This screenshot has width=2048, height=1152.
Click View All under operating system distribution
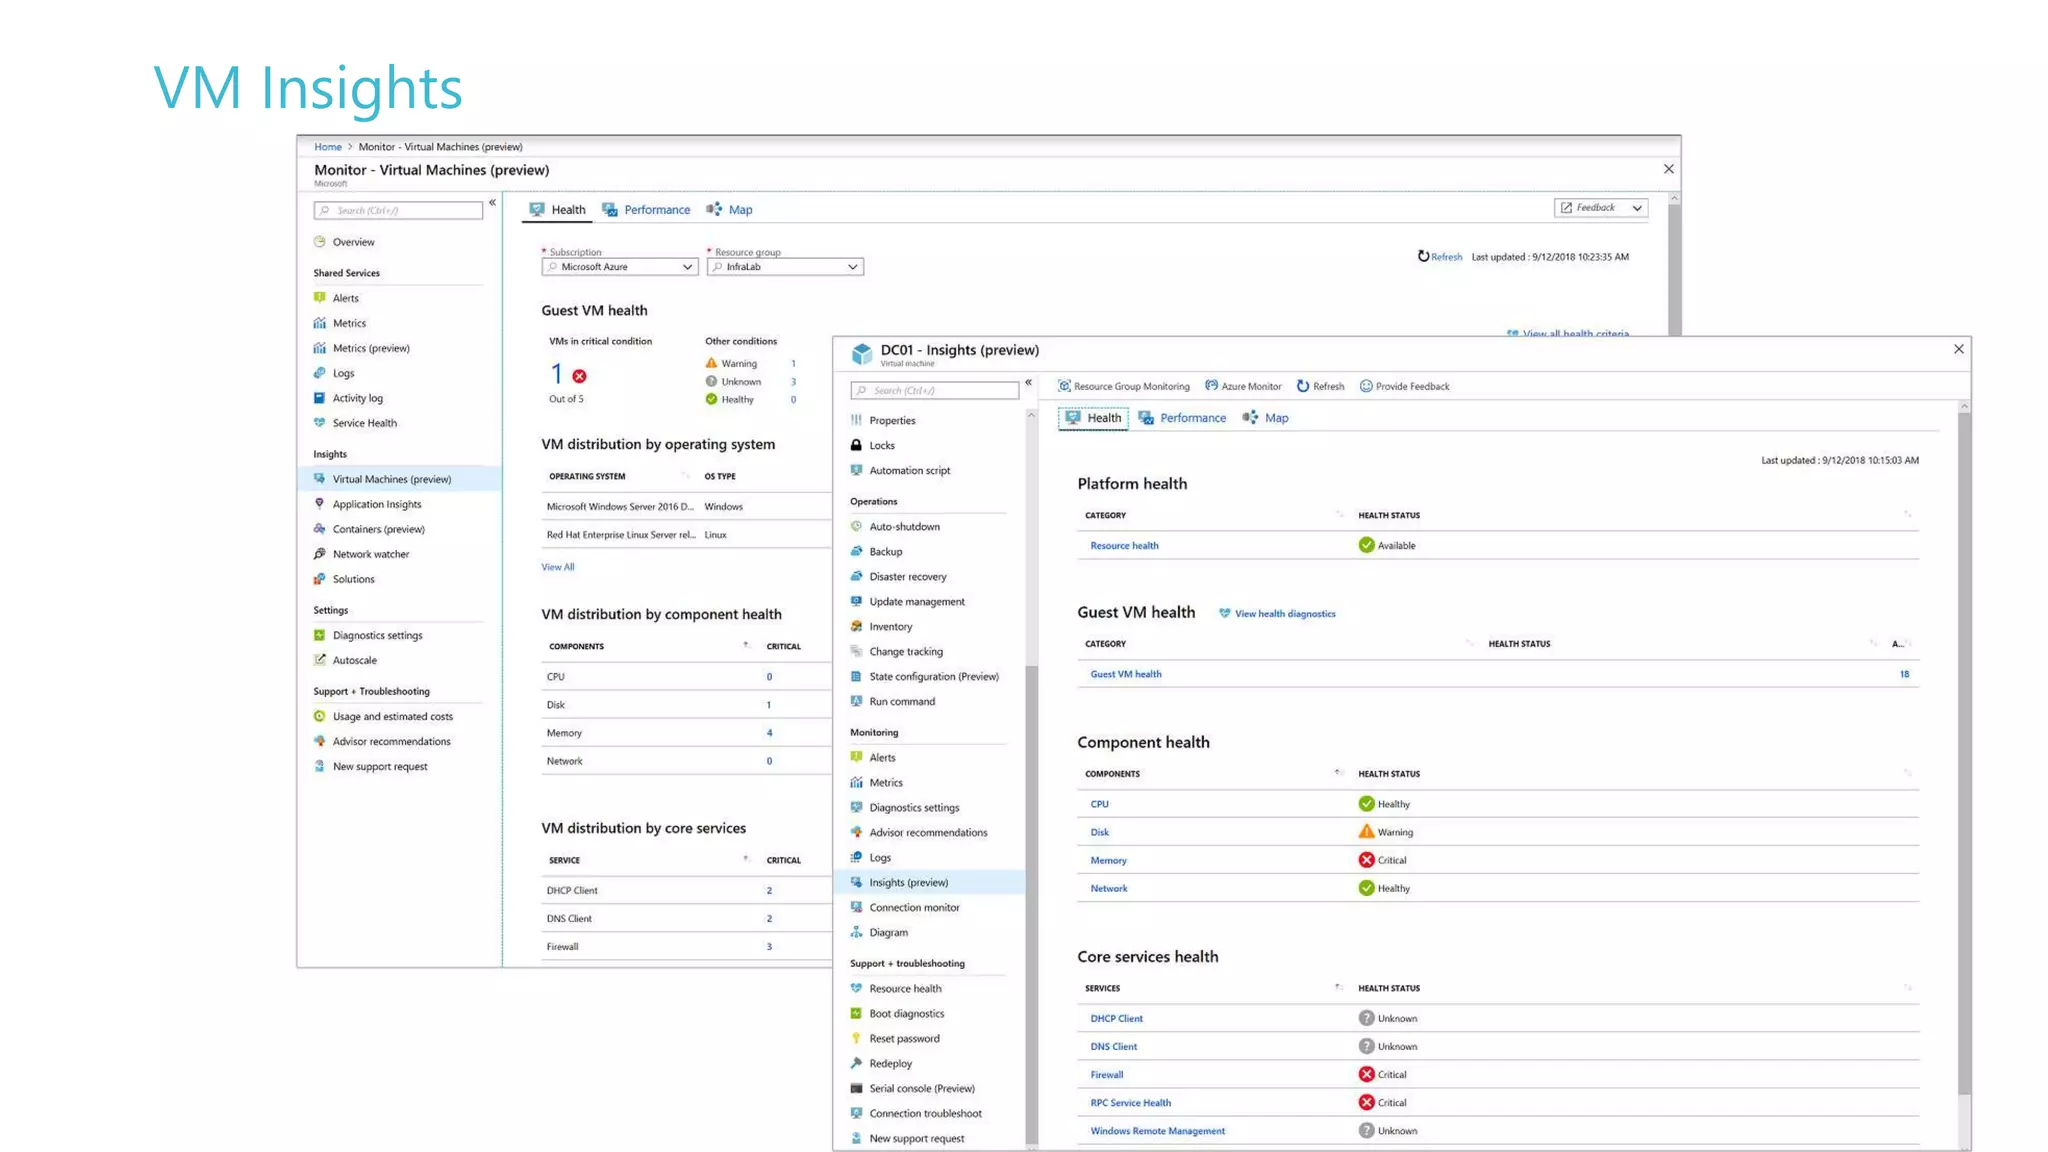(558, 567)
